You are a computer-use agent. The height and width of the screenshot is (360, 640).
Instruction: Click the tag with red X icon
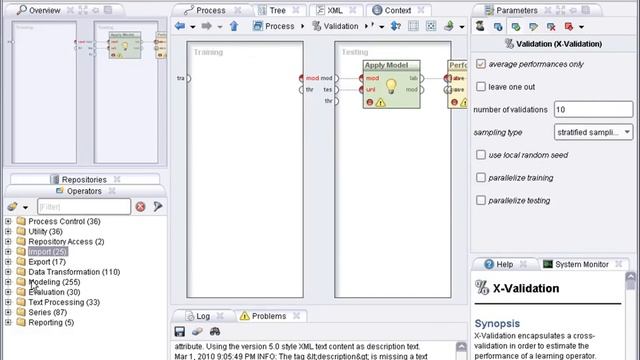coord(551,27)
